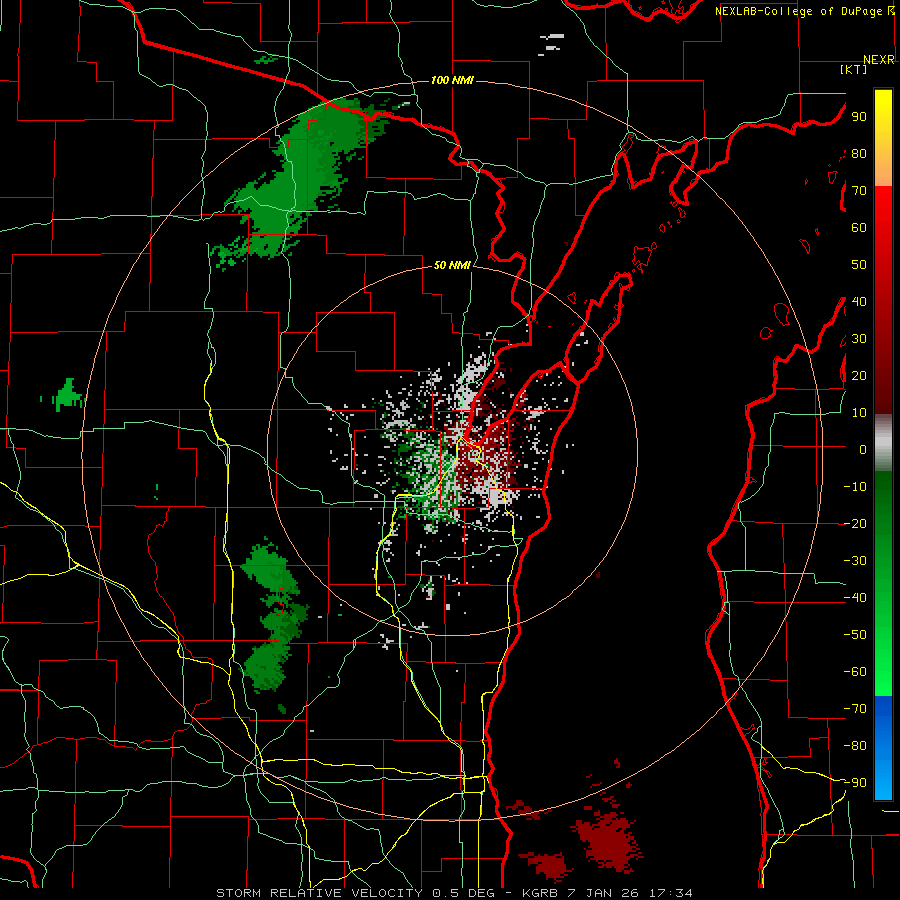The height and width of the screenshot is (900, 900).
Task: Click the KGRB radar site identifier in the footer
Action: (538, 893)
